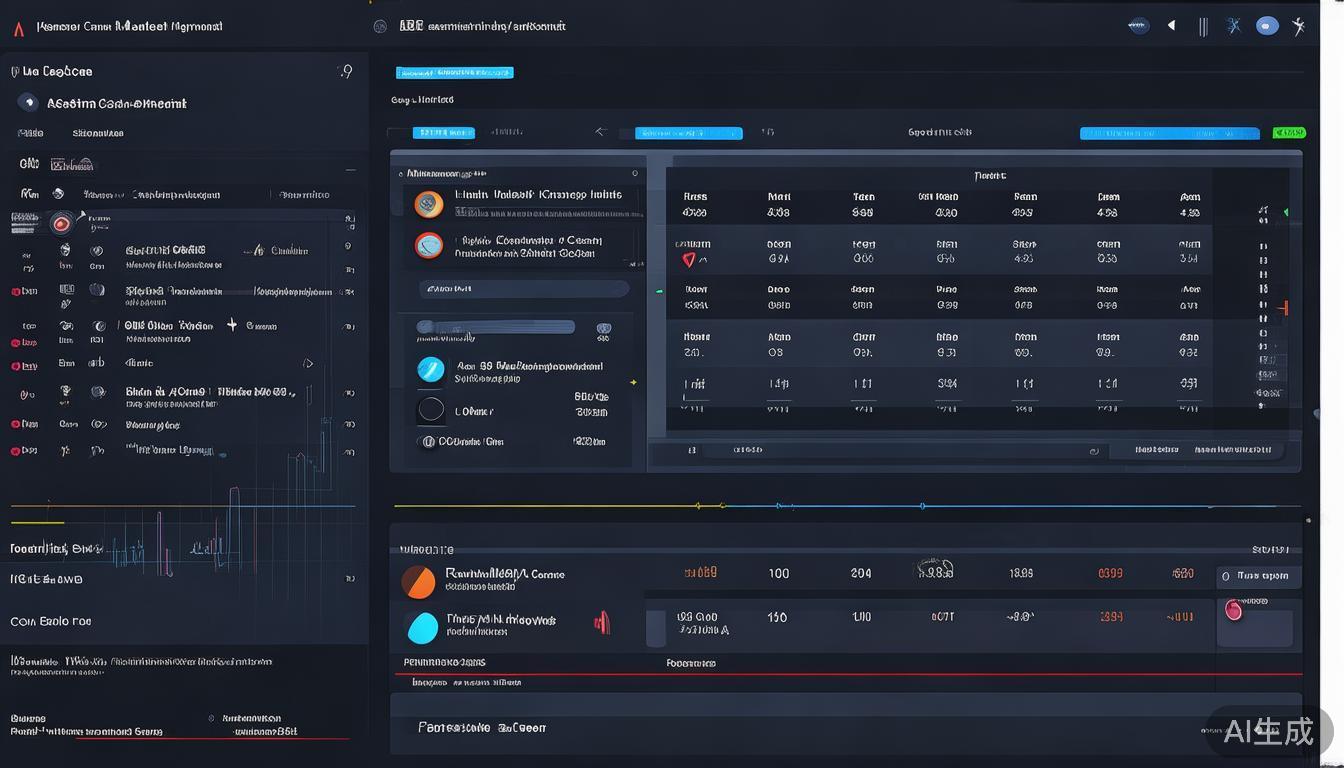The width and height of the screenshot is (1344, 768).
Task: Select the long blue tab near the green badge
Action: click(x=1169, y=133)
